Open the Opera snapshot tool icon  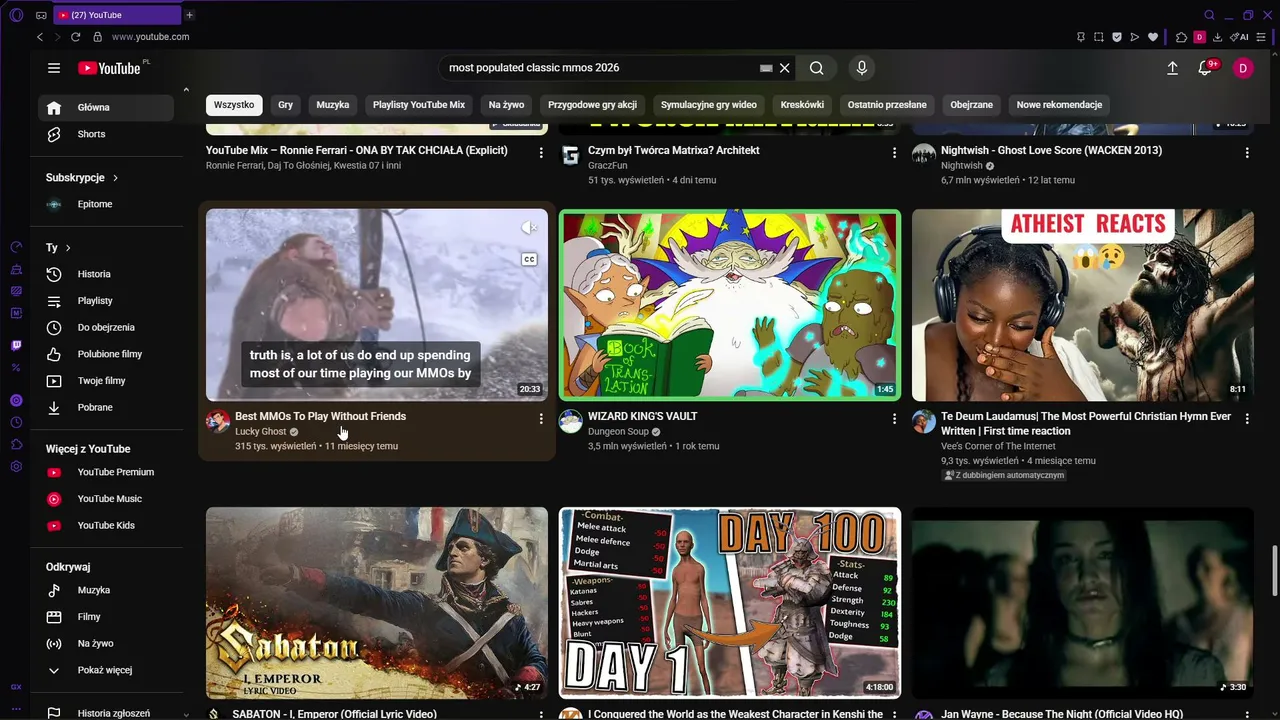point(1099,37)
